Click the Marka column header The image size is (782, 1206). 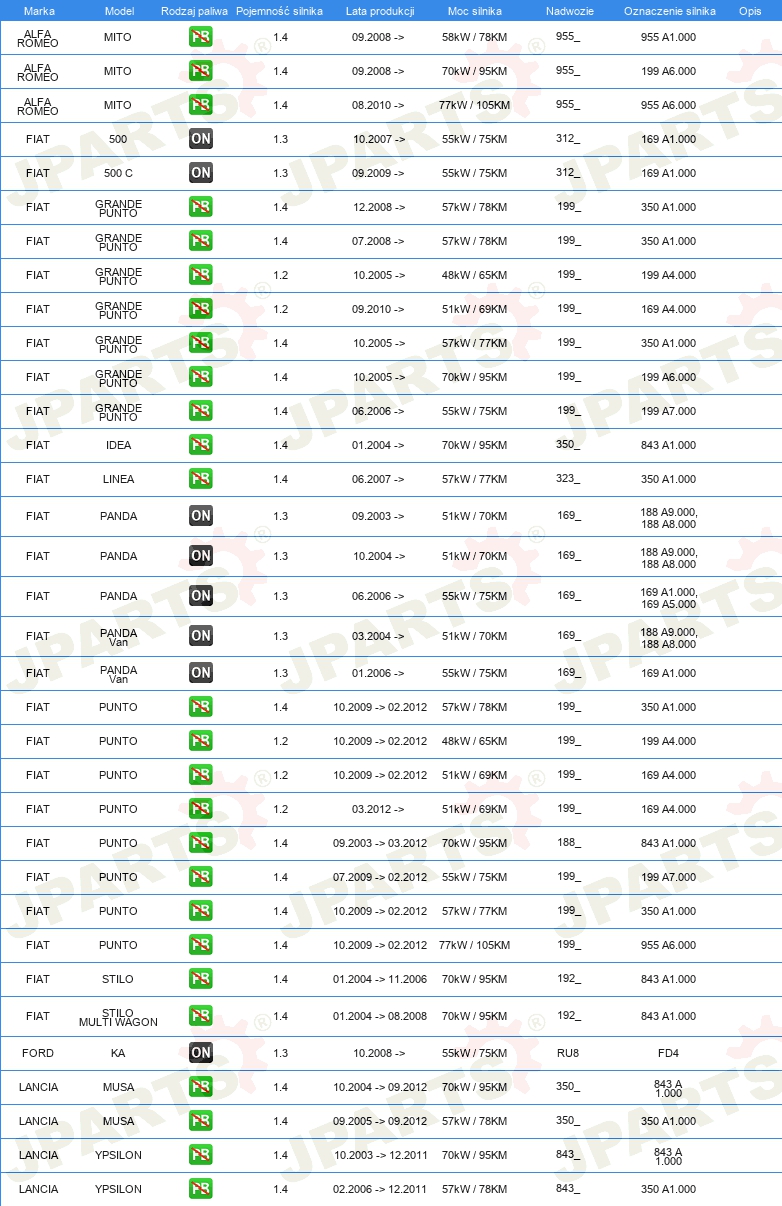[x=39, y=11]
